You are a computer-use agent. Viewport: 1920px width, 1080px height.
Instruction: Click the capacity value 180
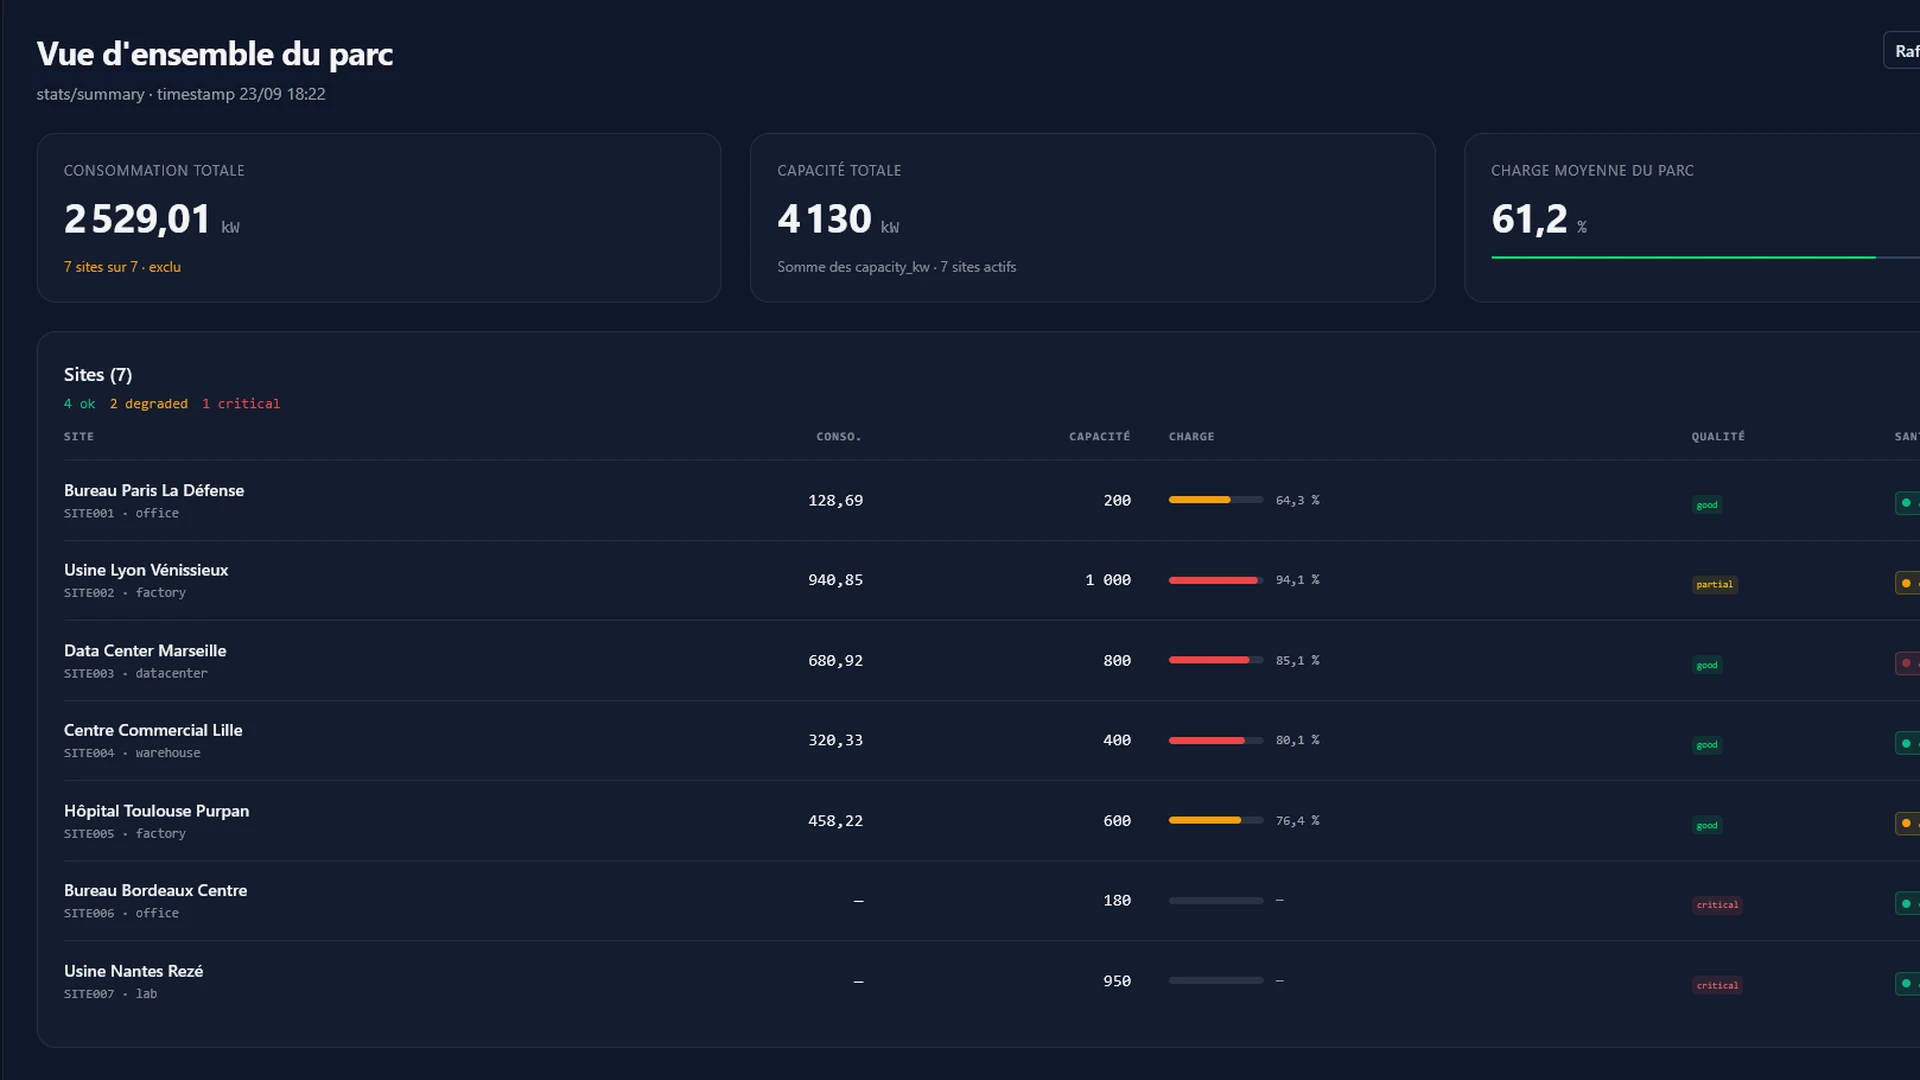(x=1117, y=901)
